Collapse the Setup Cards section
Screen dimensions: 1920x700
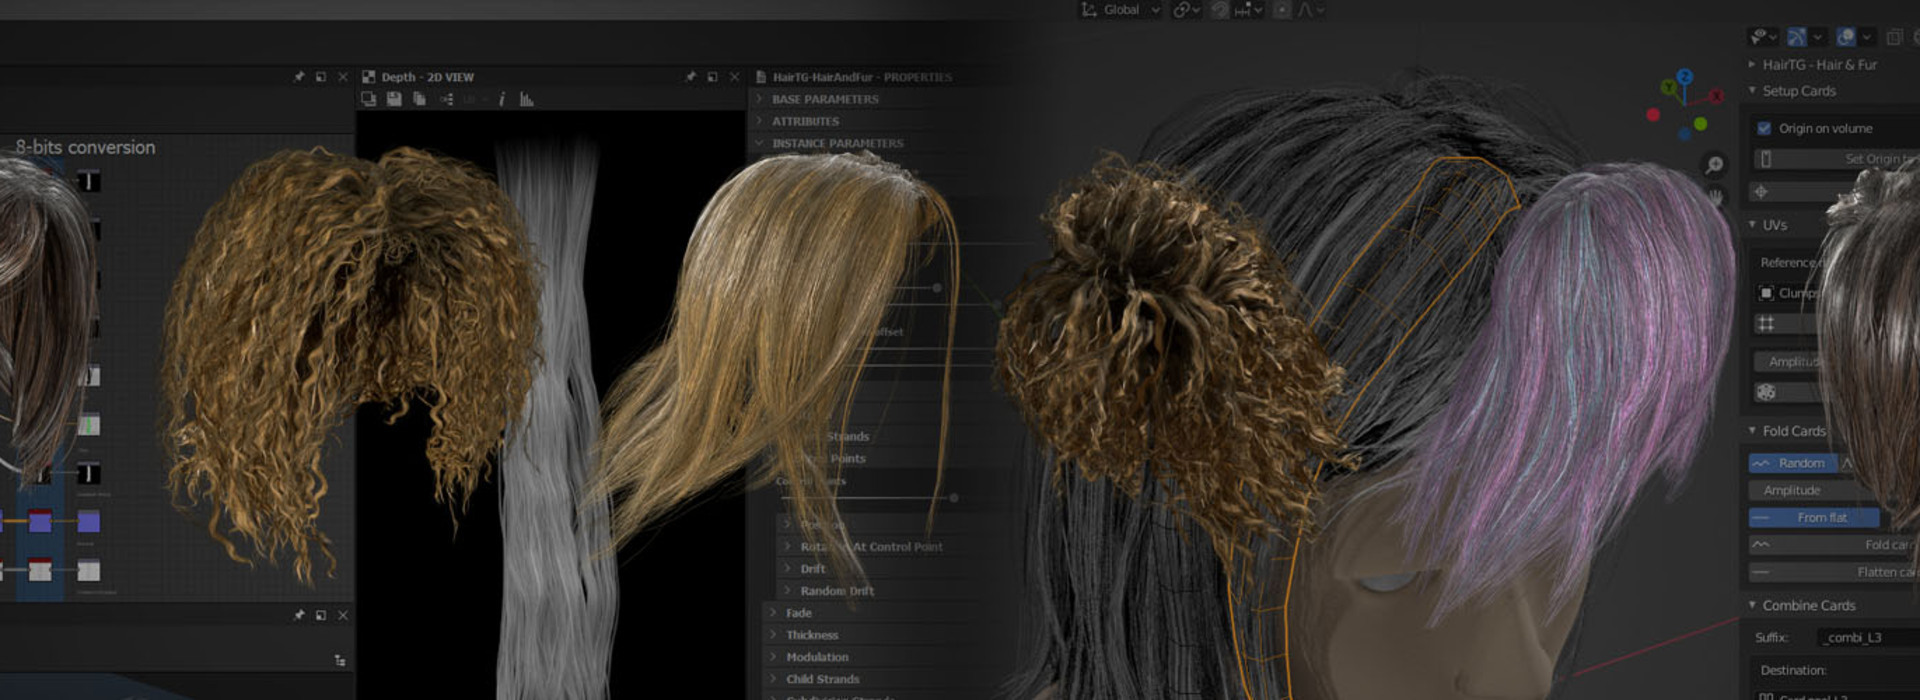click(x=1752, y=90)
